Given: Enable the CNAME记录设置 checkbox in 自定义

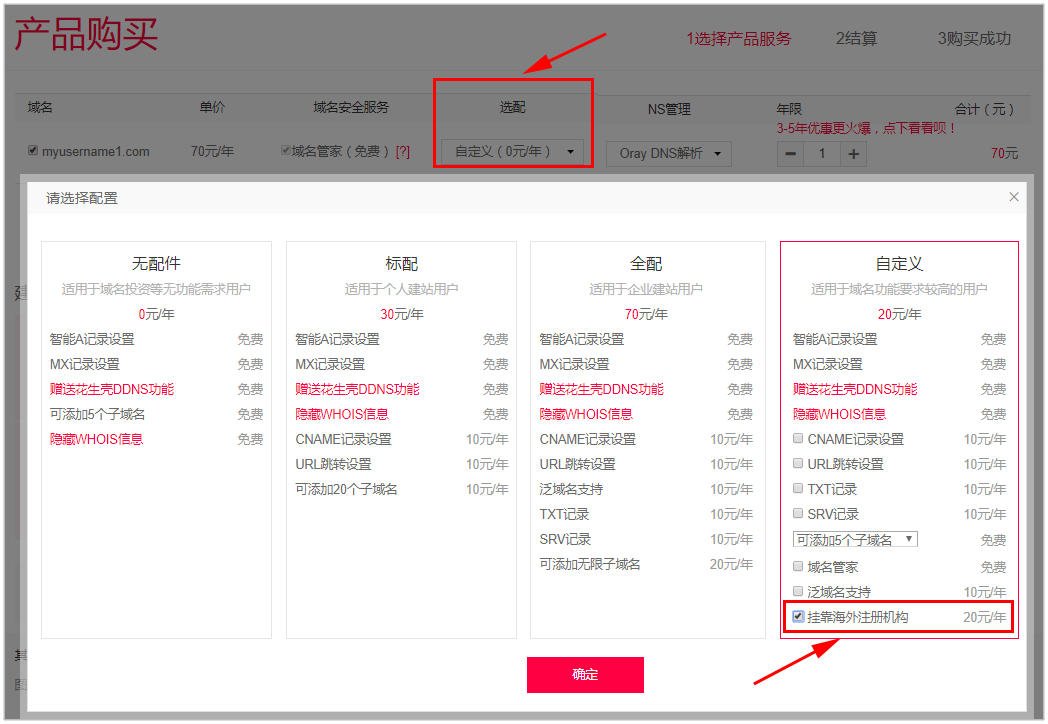Looking at the screenshot, I should pyautogui.click(x=798, y=439).
